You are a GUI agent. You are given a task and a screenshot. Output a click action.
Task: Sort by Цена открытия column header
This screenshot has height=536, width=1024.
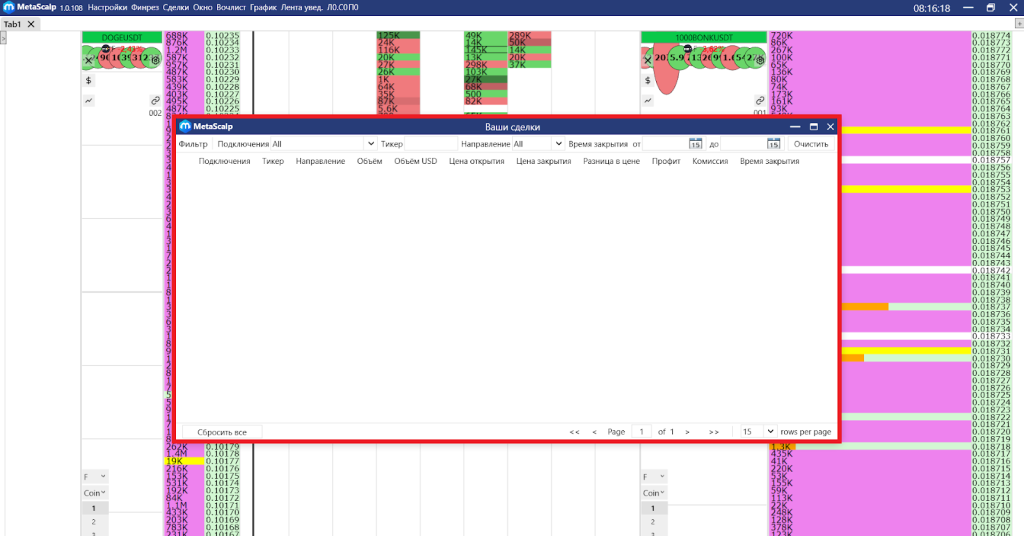pos(477,161)
